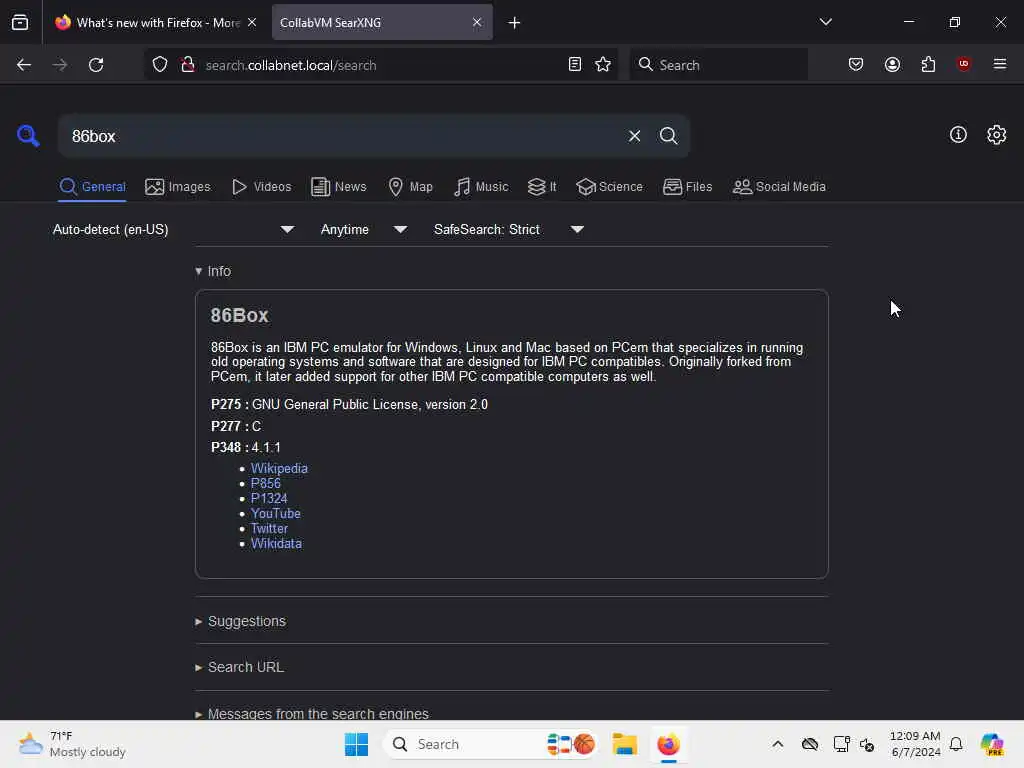Image resolution: width=1024 pixels, height=768 pixels.
Task: Close the What's new with Firefox tab
Action: [x=252, y=22]
